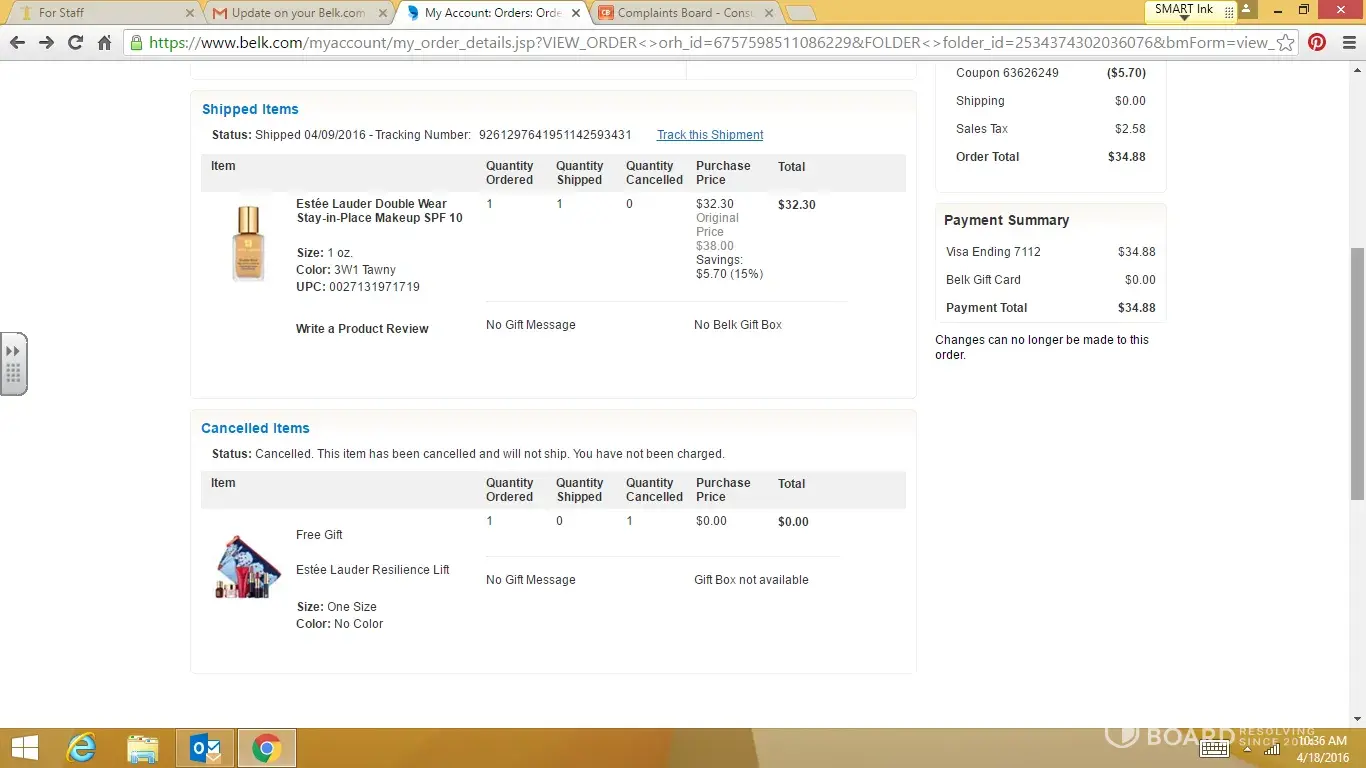Open File Explorer from taskbar
The width and height of the screenshot is (1366, 768).
143,748
